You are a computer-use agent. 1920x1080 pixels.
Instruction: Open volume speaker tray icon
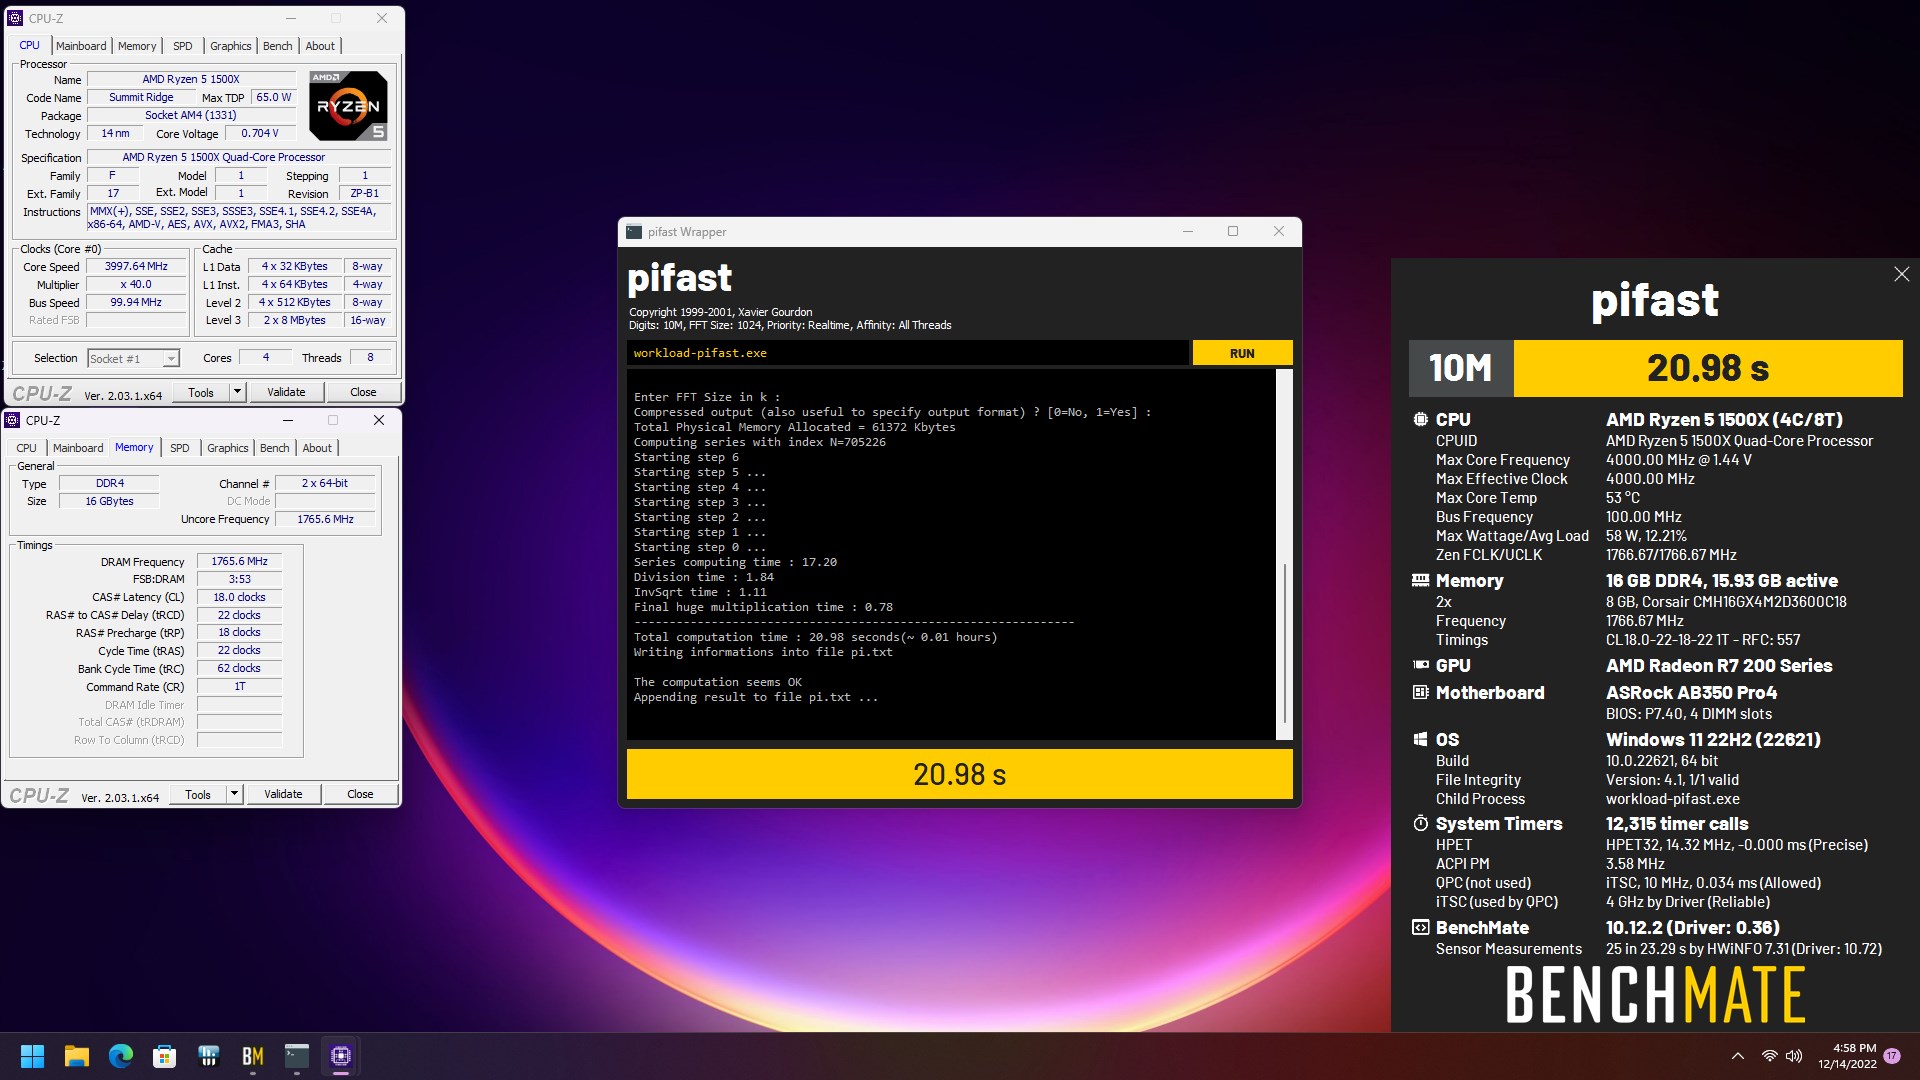pyautogui.click(x=1794, y=1056)
